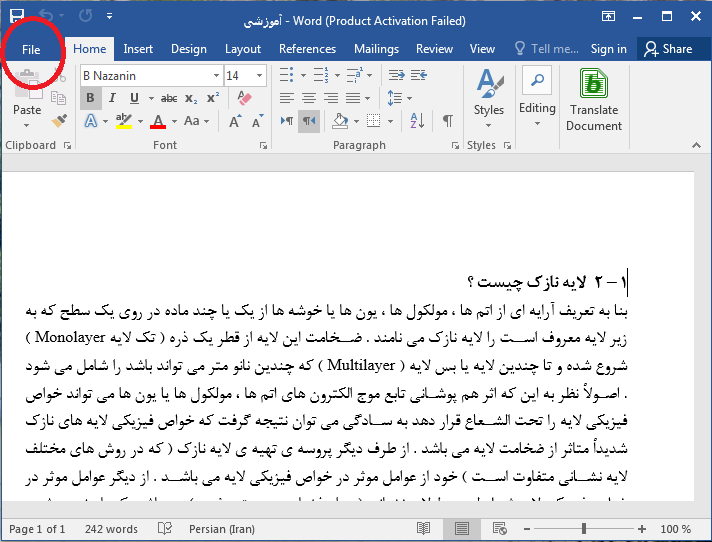
Task: Set right-to-left text direction
Action: tap(309, 121)
